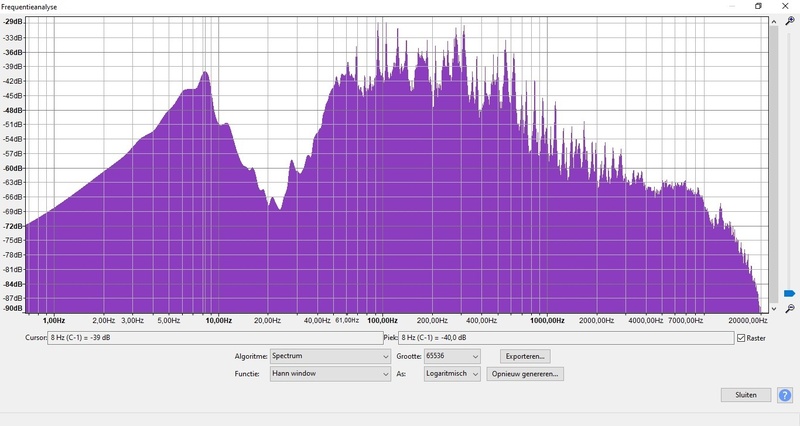Click the zoom in magnifier icon
Screen dimensions: 800x426
click(789, 21)
